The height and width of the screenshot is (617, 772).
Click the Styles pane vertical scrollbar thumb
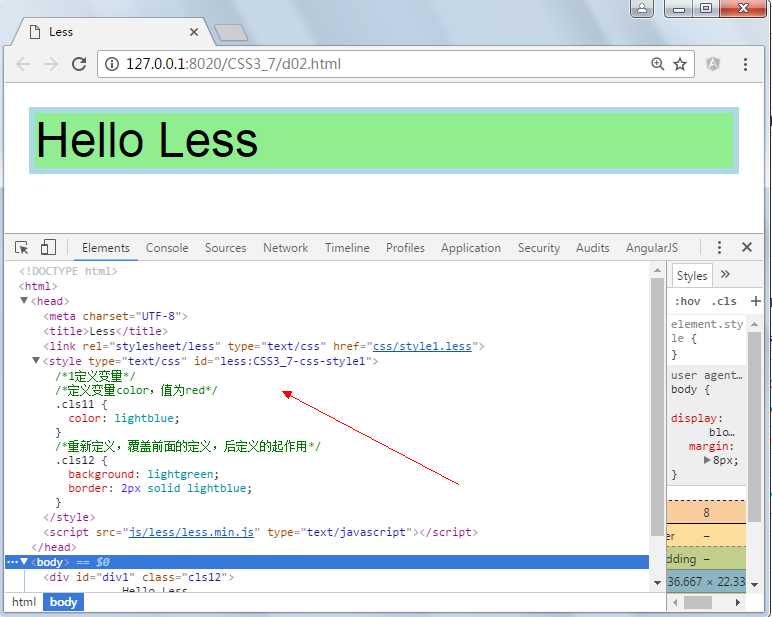(x=754, y=426)
